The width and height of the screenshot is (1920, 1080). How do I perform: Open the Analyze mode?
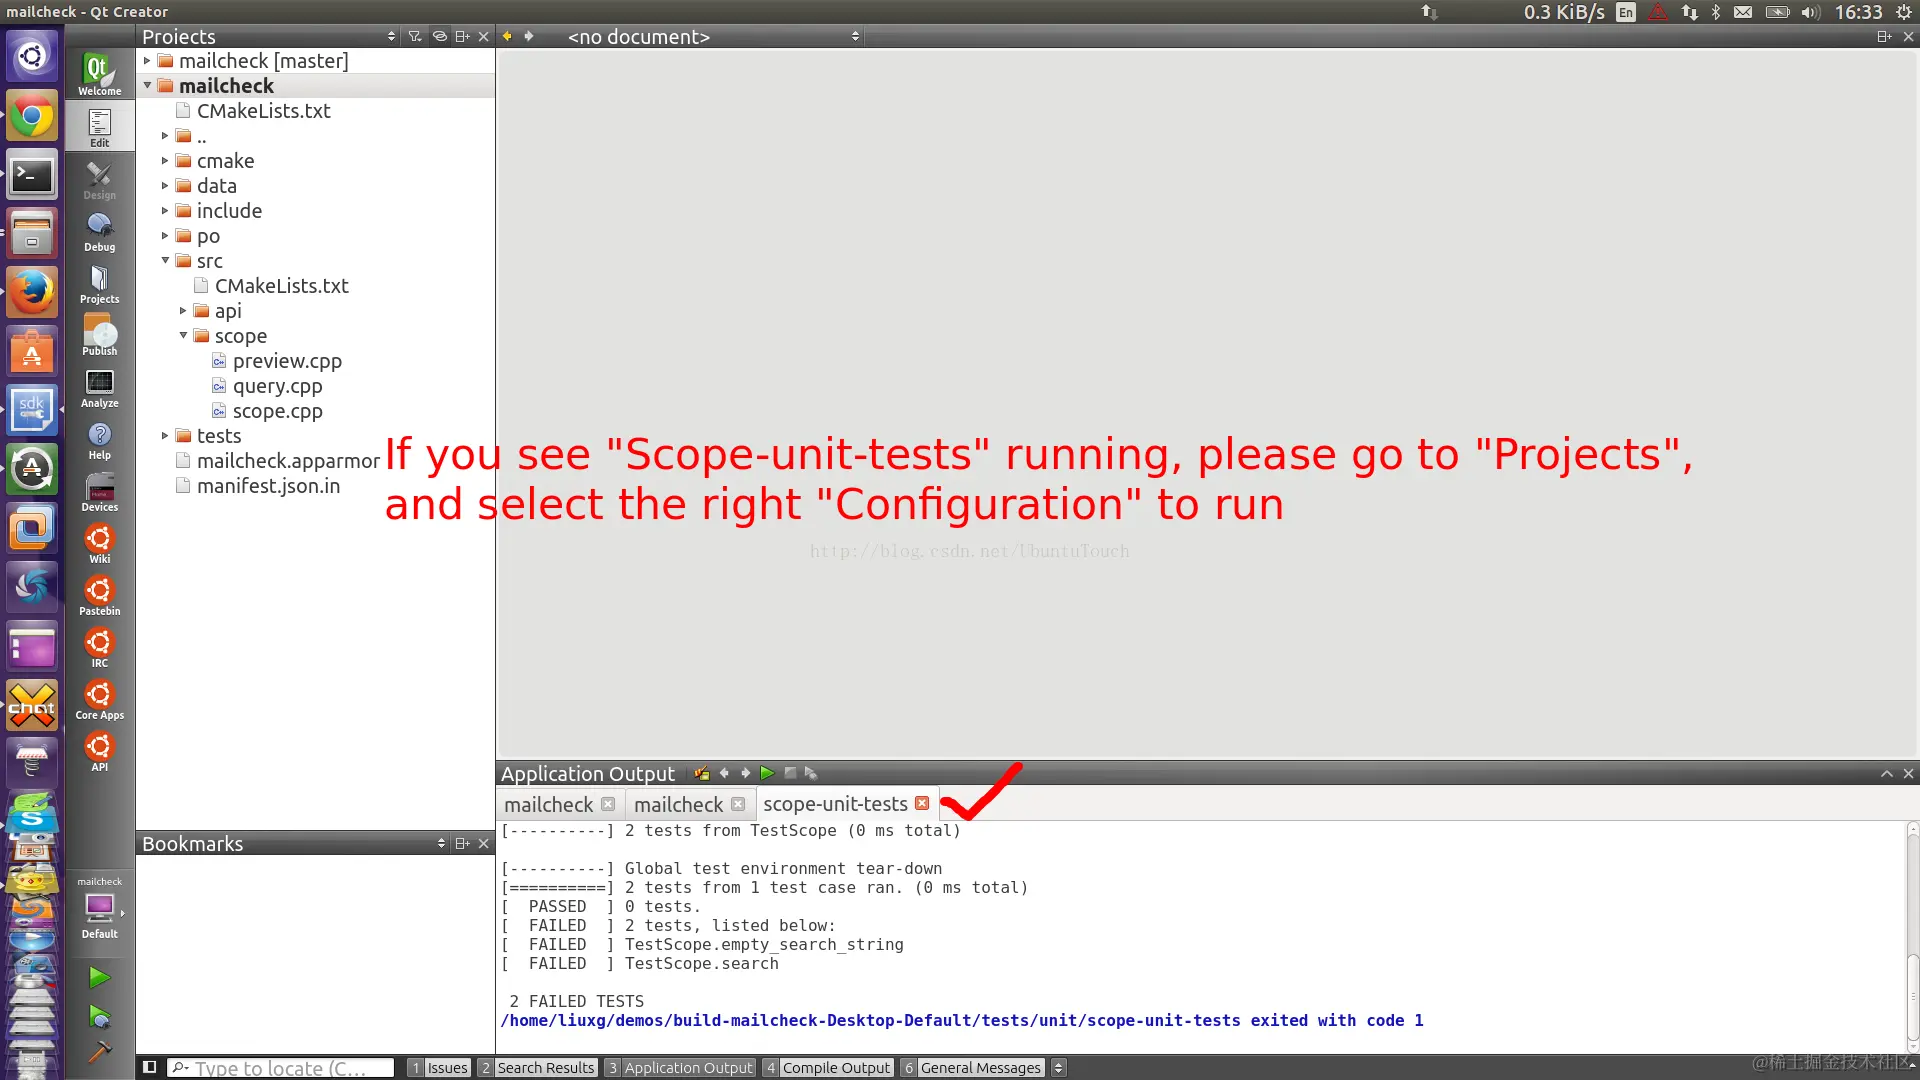click(99, 388)
